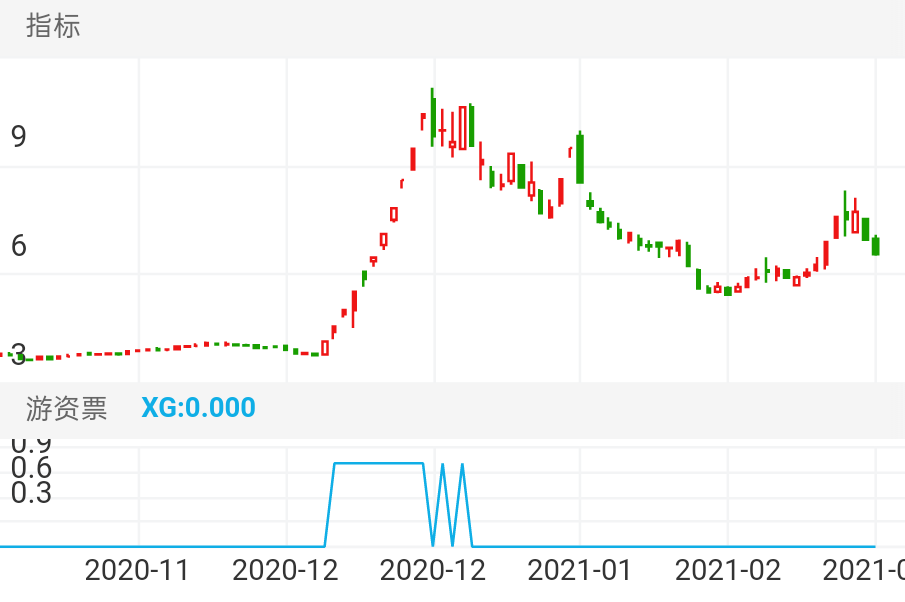Select the 2020-11 date label
The width and height of the screenshot is (905, 602).
point(137,571)
